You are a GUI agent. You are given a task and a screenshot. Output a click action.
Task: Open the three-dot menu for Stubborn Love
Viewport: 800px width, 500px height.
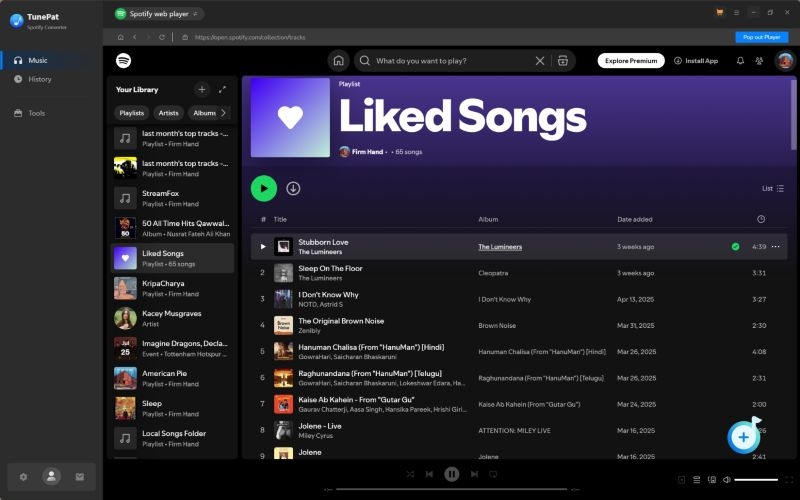[x=775, y=246]
